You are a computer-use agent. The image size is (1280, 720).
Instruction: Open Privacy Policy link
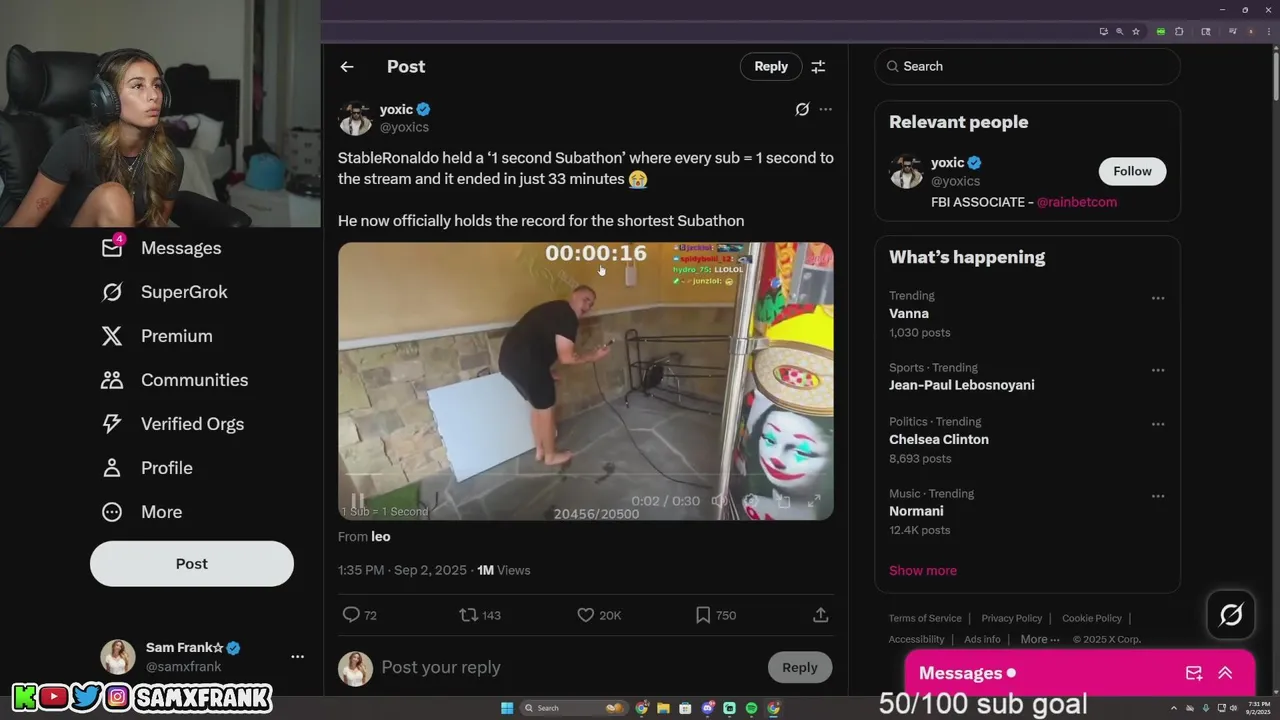pyautogui.click(x=1012, y=618)
